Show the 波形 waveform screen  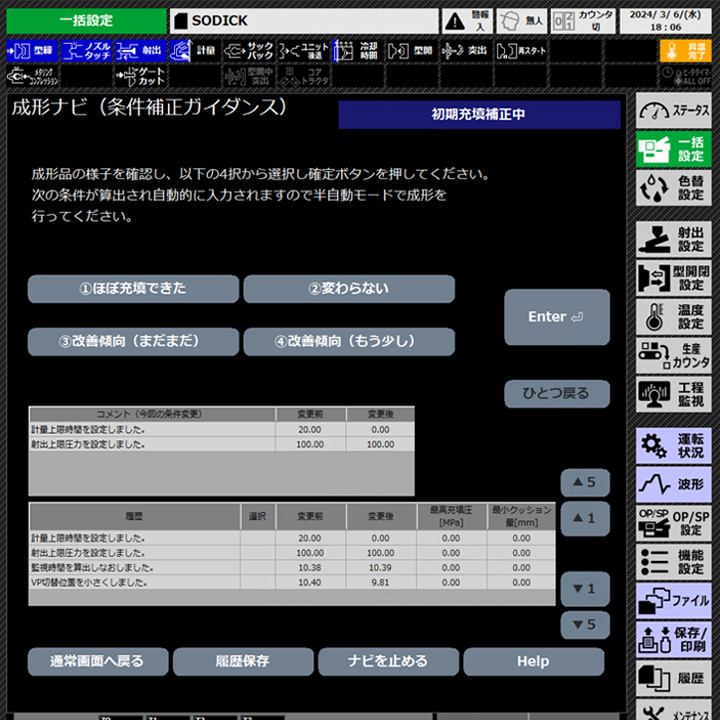tap(673, 484)
